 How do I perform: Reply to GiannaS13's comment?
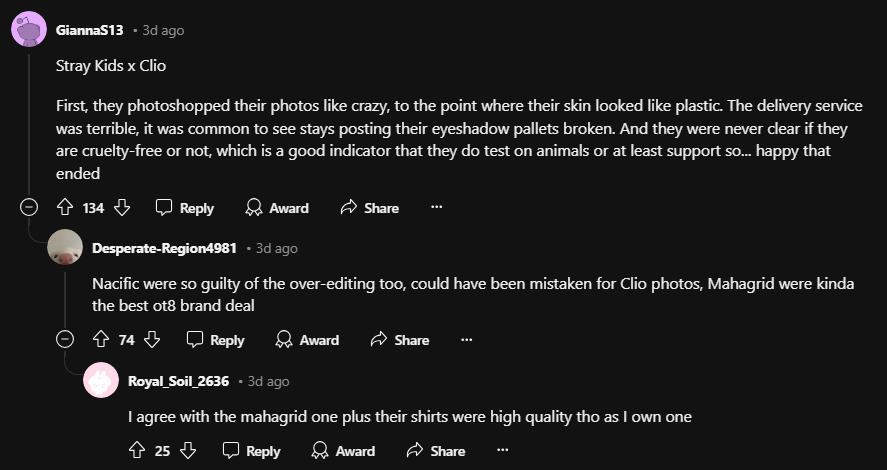(x=185, y=208)
